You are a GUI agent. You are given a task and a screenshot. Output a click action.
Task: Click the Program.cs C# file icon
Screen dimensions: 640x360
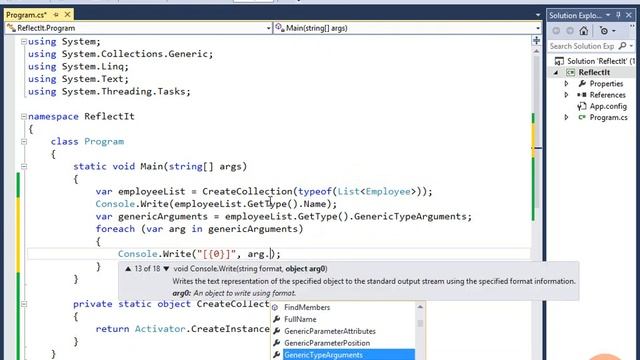[x=582, y=117]
